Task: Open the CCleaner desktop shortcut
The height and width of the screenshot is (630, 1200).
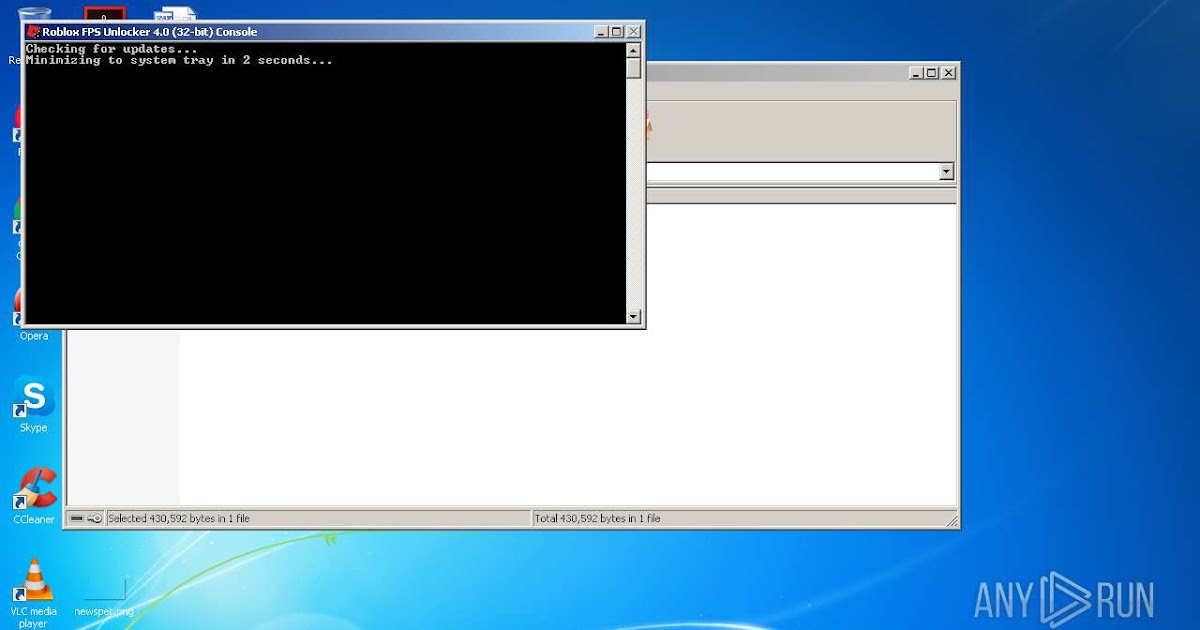Action: (33, 496)
